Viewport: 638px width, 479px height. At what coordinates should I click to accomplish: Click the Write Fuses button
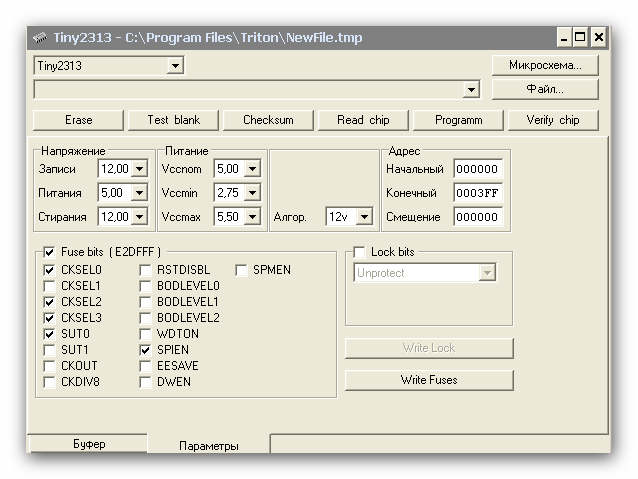429,380
